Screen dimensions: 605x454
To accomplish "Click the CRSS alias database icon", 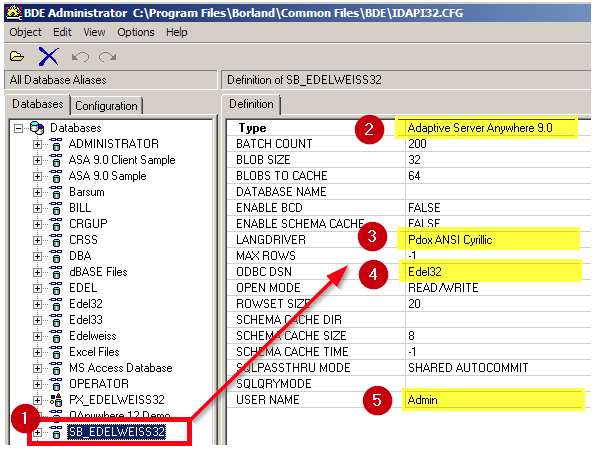I will [x=56, y=240].
